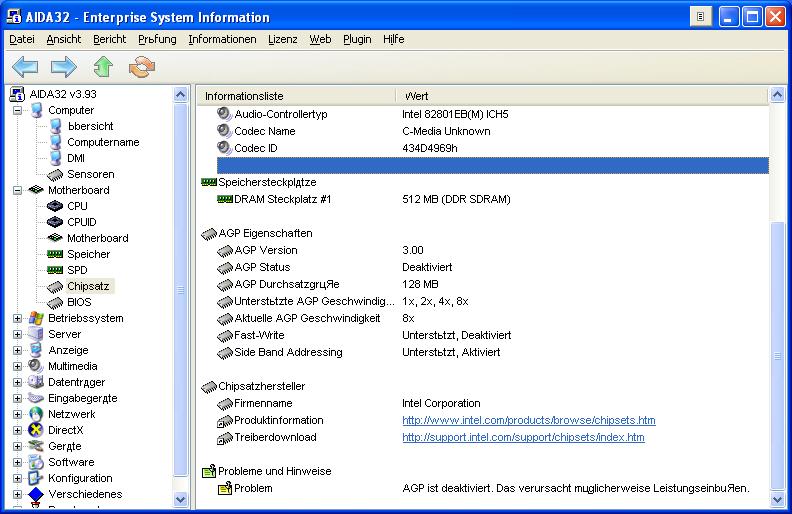The image size is (792, 514).
Task: Open the Lizenz menu
Action: tap(283, 39)
